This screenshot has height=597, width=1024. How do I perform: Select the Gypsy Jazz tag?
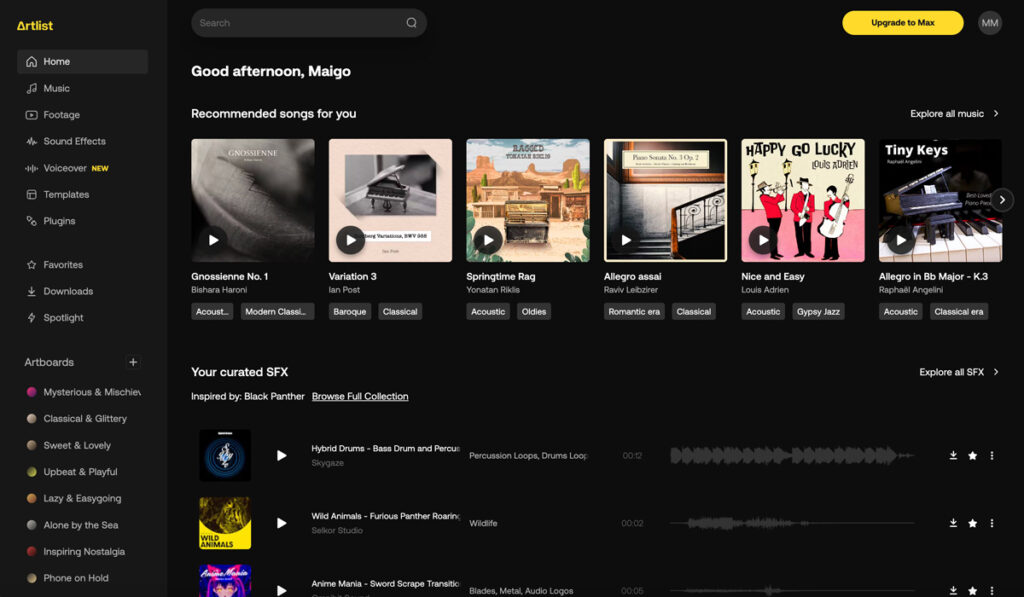[x=818, y=312]
